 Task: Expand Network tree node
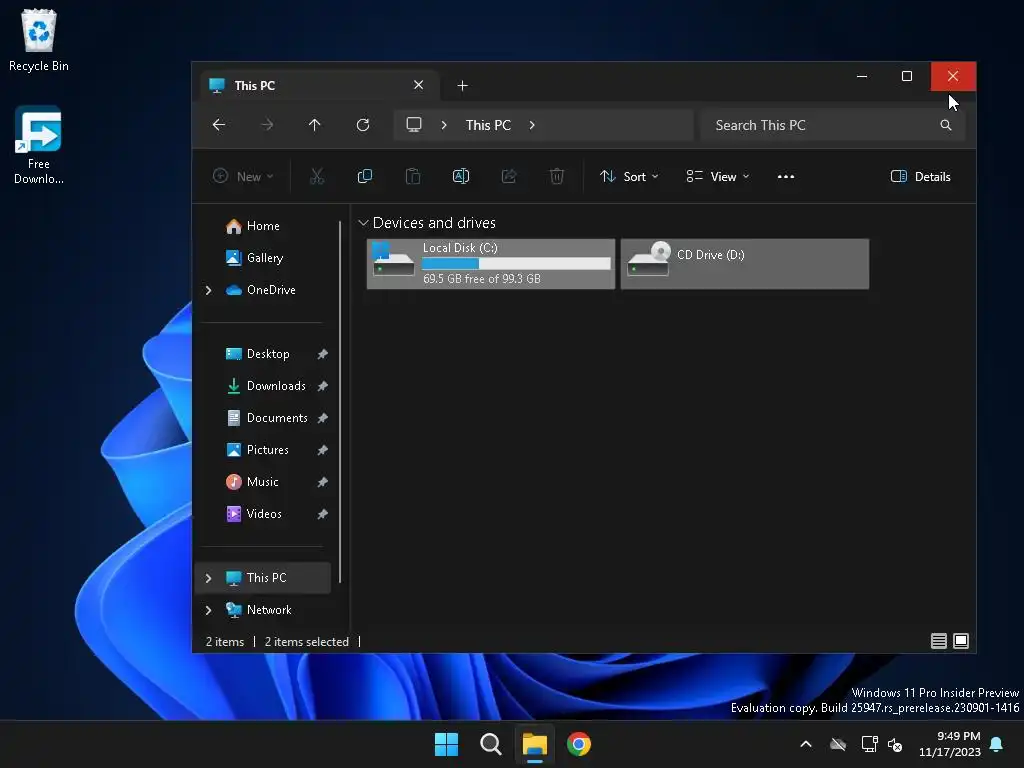[x=208, y=610]
